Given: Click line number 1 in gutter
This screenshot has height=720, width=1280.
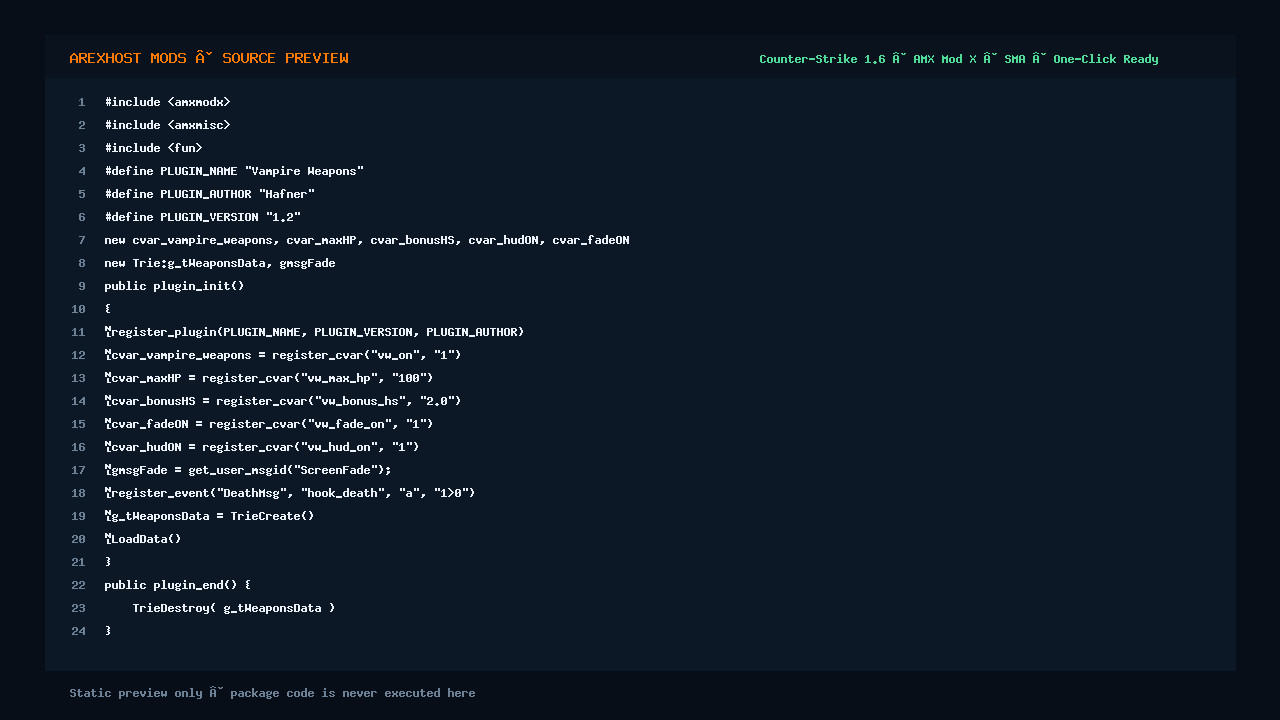Looking at the screenshot, I should pos(82,102).
